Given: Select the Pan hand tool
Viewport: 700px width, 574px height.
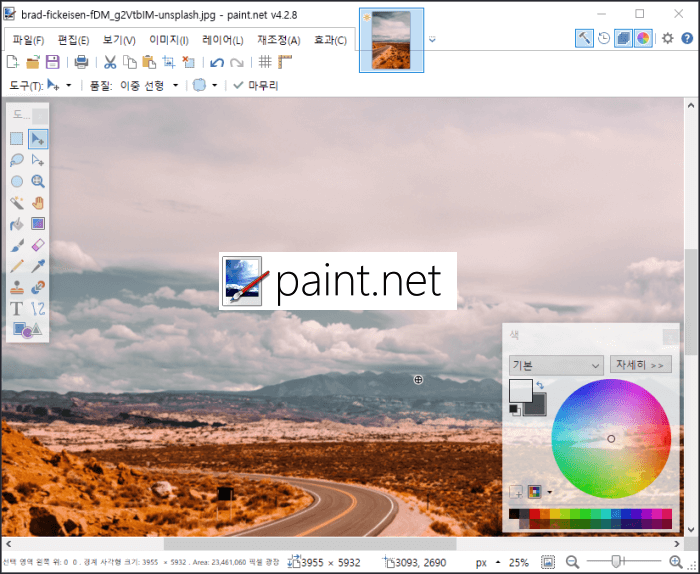Looking at the screenshot, I should click(38, 203).
